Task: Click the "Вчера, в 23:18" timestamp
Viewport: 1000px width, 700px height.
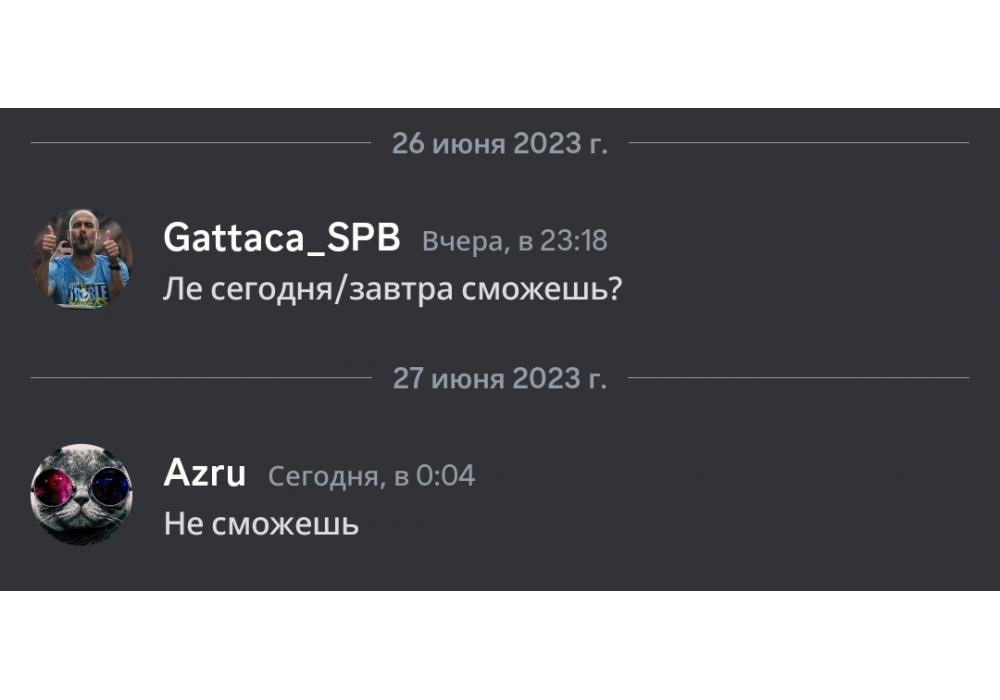Action: coord(514,242)
